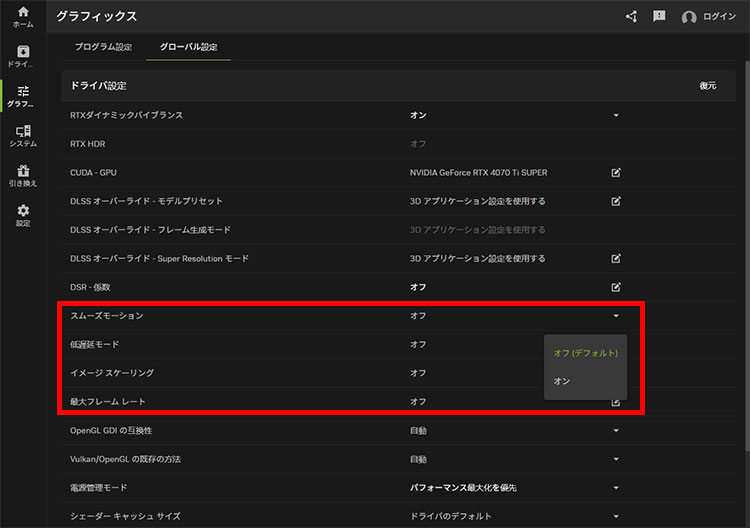Expand the シェーダー キャッシュ サイズ dropdown
Image resolution: width=750 pixels, height=528 pixels.
616,516
